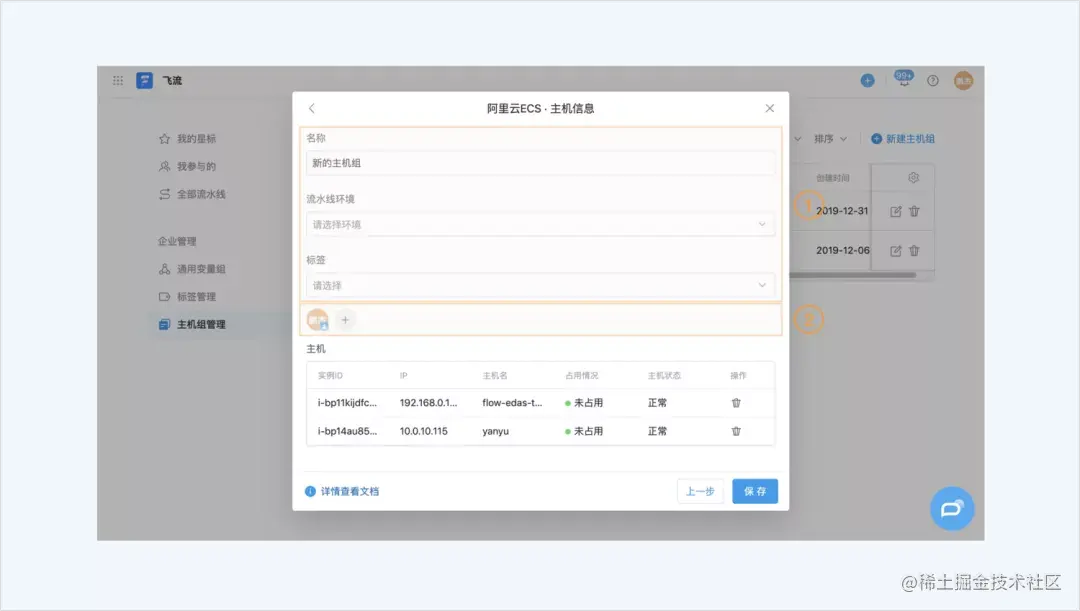Click the 上一步 button
This screenshot has width=1080, height=611.
click(x=700, y=491)
